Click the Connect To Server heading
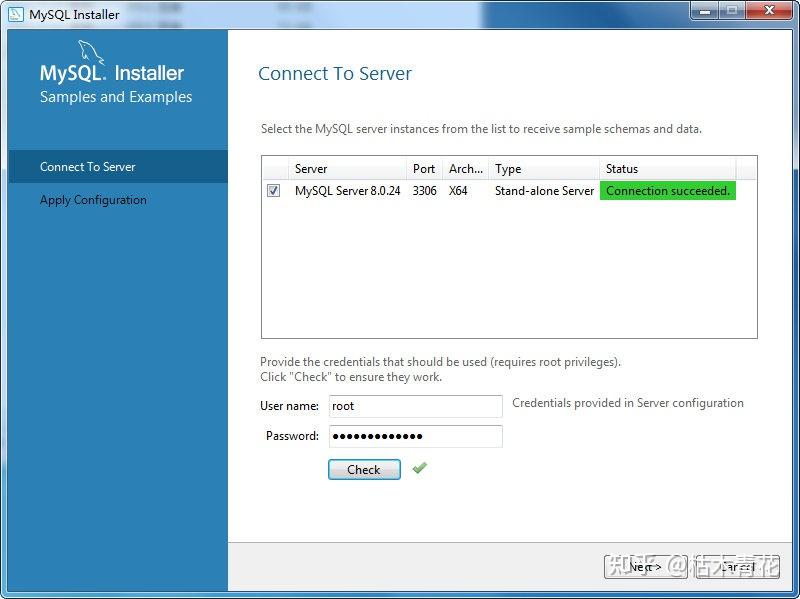Viewport: 800px width, 599px height. coord(335,73)
